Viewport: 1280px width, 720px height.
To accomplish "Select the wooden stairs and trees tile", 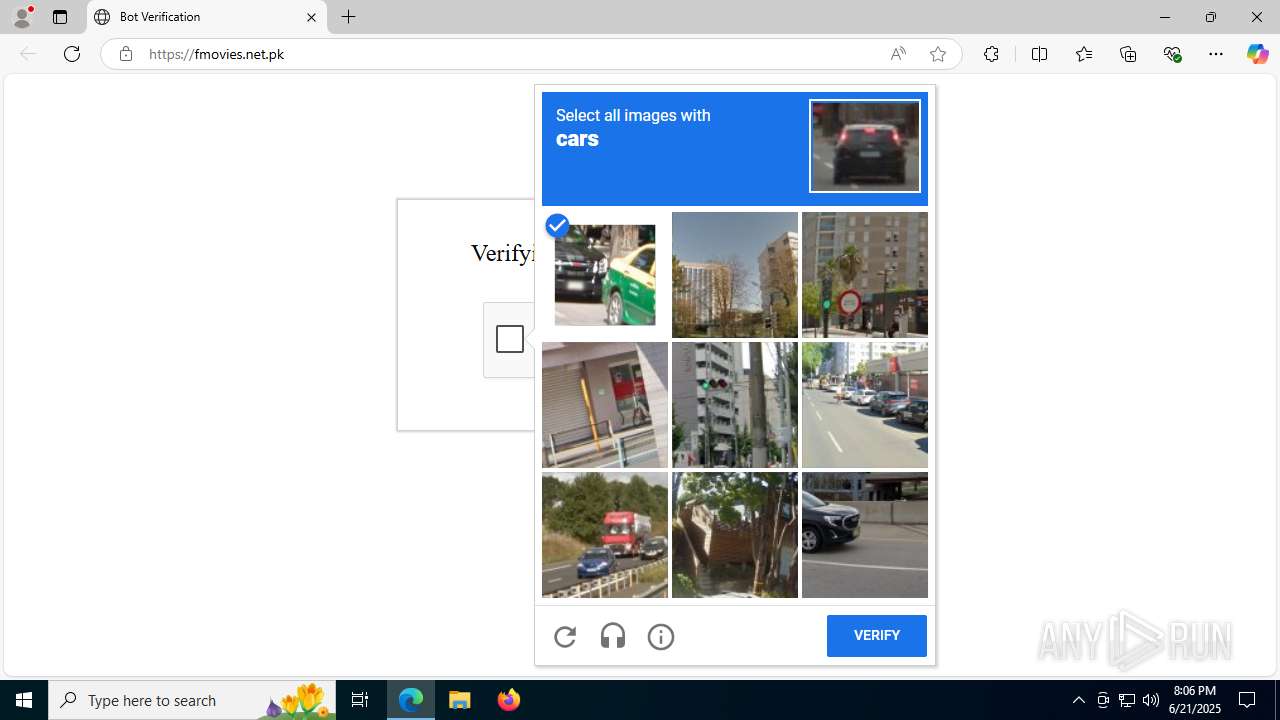I will pyautogui.click(x=735, y=535).
